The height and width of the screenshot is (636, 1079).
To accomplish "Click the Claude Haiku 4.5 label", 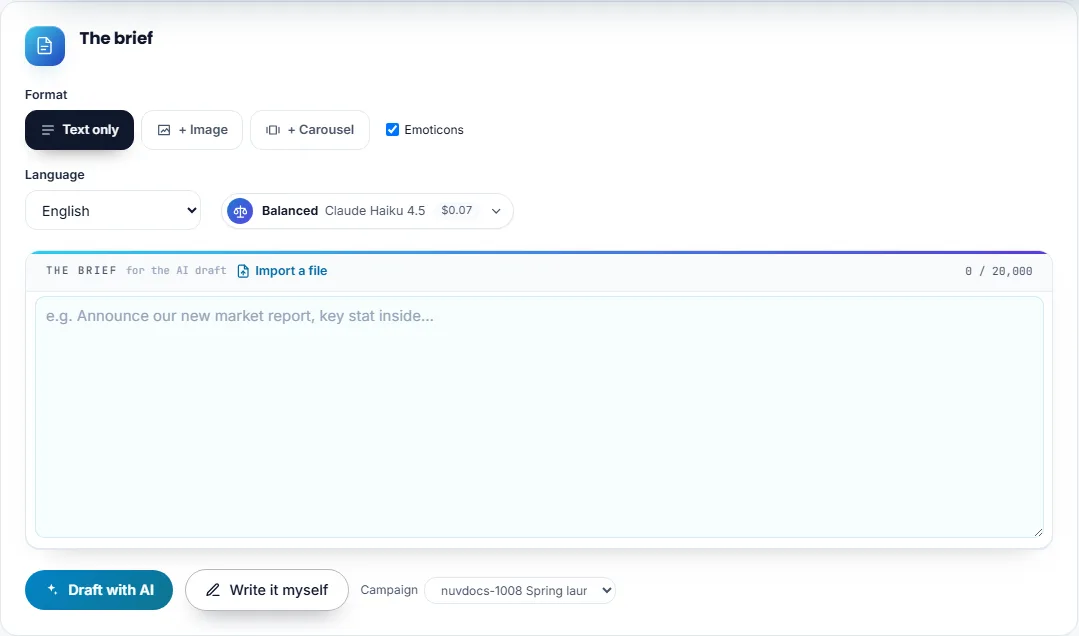I will point(375,211).
